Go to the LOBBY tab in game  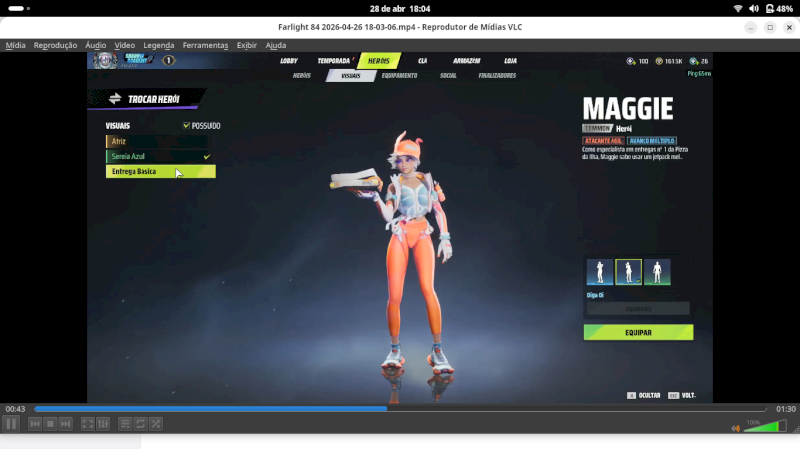pyautogui.click(x=289, y=61)
